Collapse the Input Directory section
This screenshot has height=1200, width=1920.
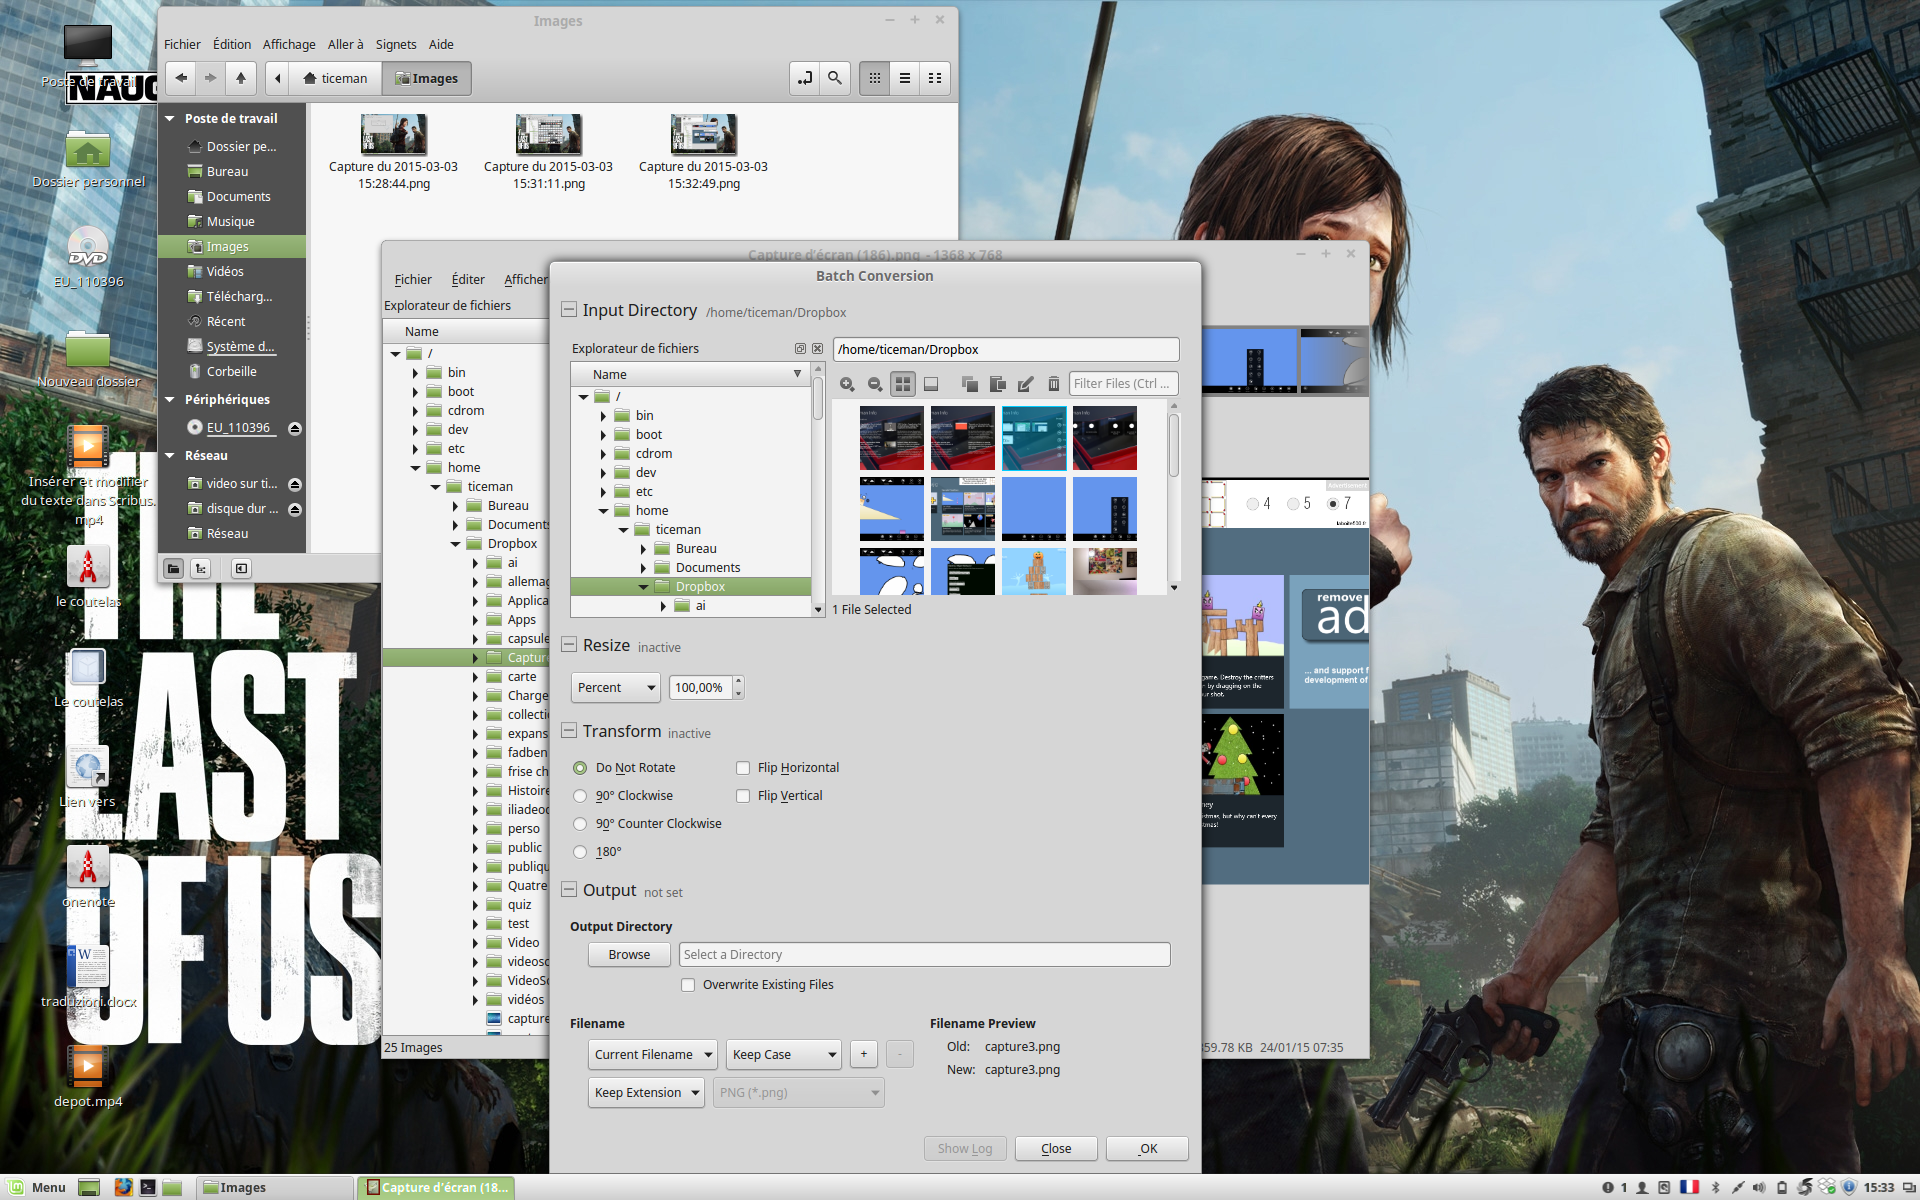pyautogui.click(x=568, y=310)
